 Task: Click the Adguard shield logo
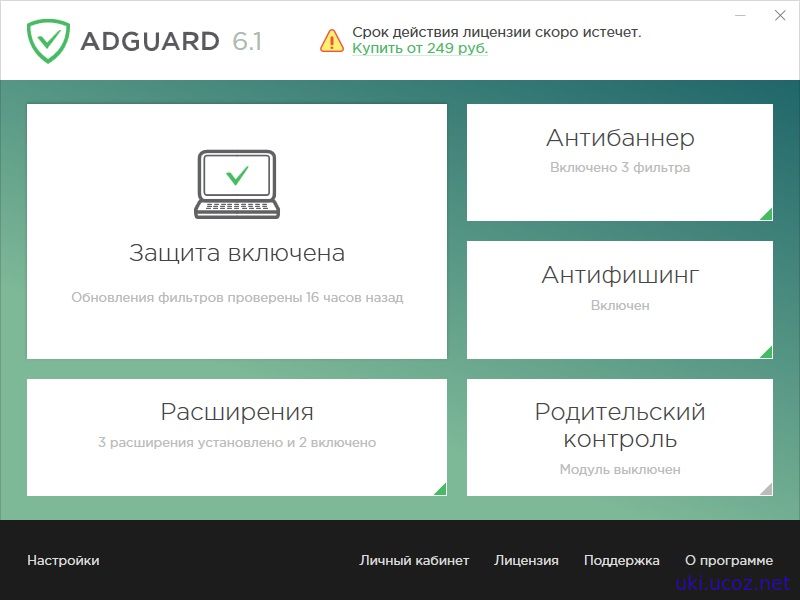click(48, 41)
